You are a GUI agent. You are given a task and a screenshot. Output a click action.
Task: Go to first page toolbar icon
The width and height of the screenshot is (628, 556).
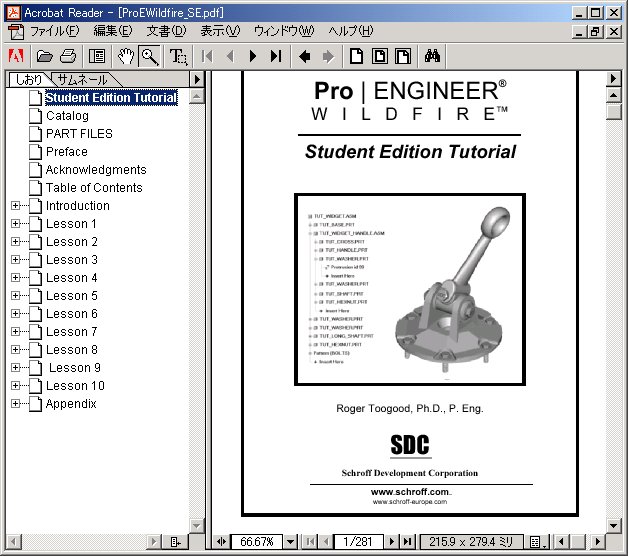pos(207,56)
